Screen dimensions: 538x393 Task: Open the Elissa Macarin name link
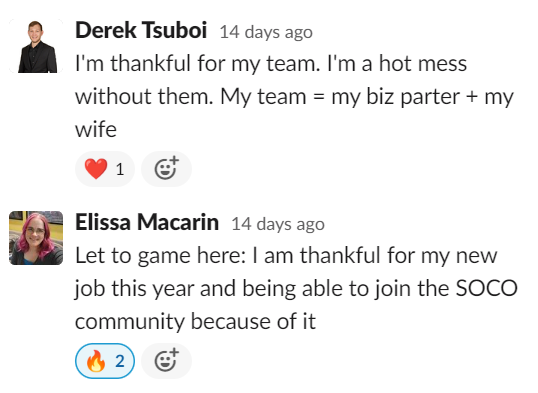(147, 222)
